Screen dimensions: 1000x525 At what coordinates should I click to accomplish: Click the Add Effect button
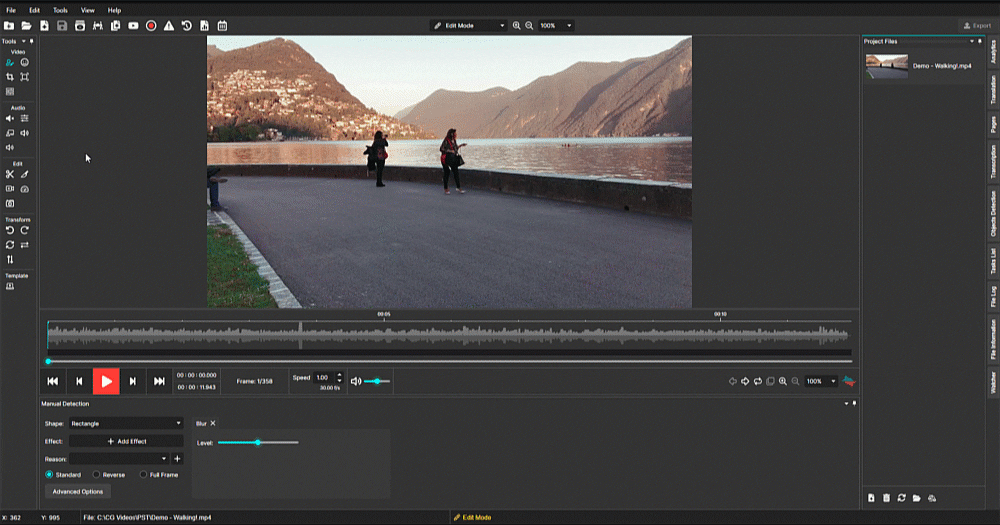pos(126,441)
